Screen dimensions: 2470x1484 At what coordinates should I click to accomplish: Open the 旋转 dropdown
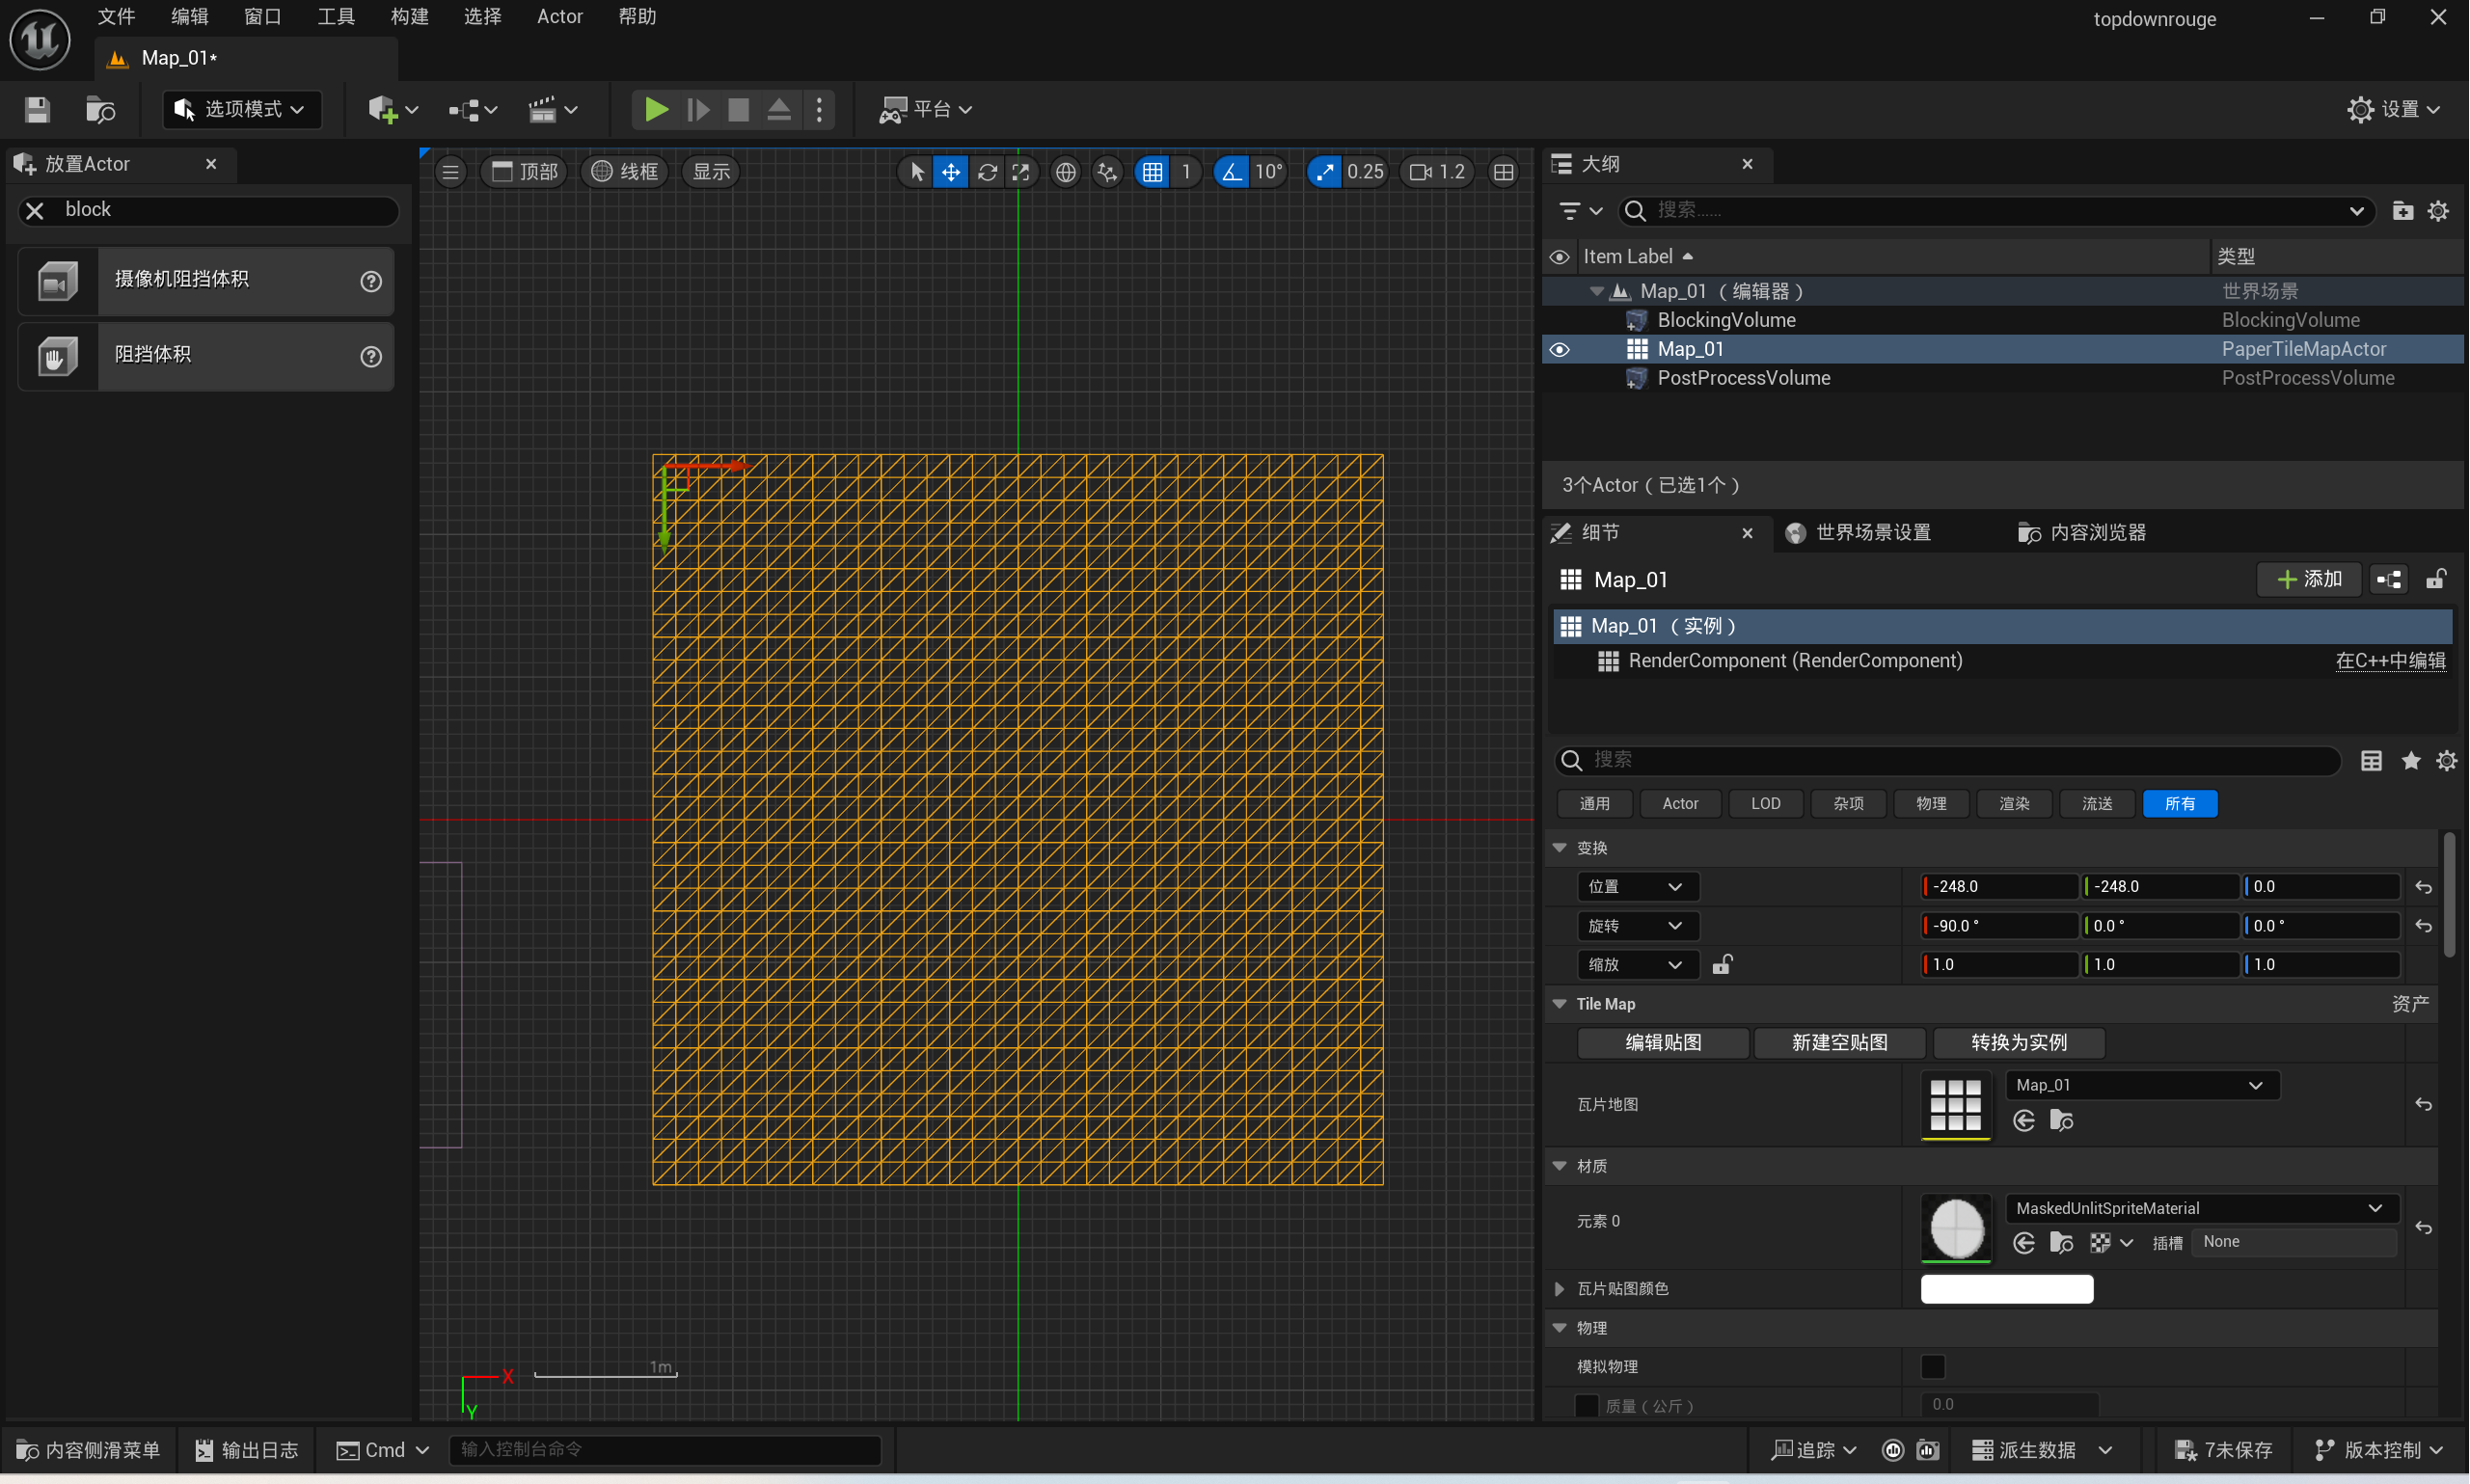(x=1638, y=926)
